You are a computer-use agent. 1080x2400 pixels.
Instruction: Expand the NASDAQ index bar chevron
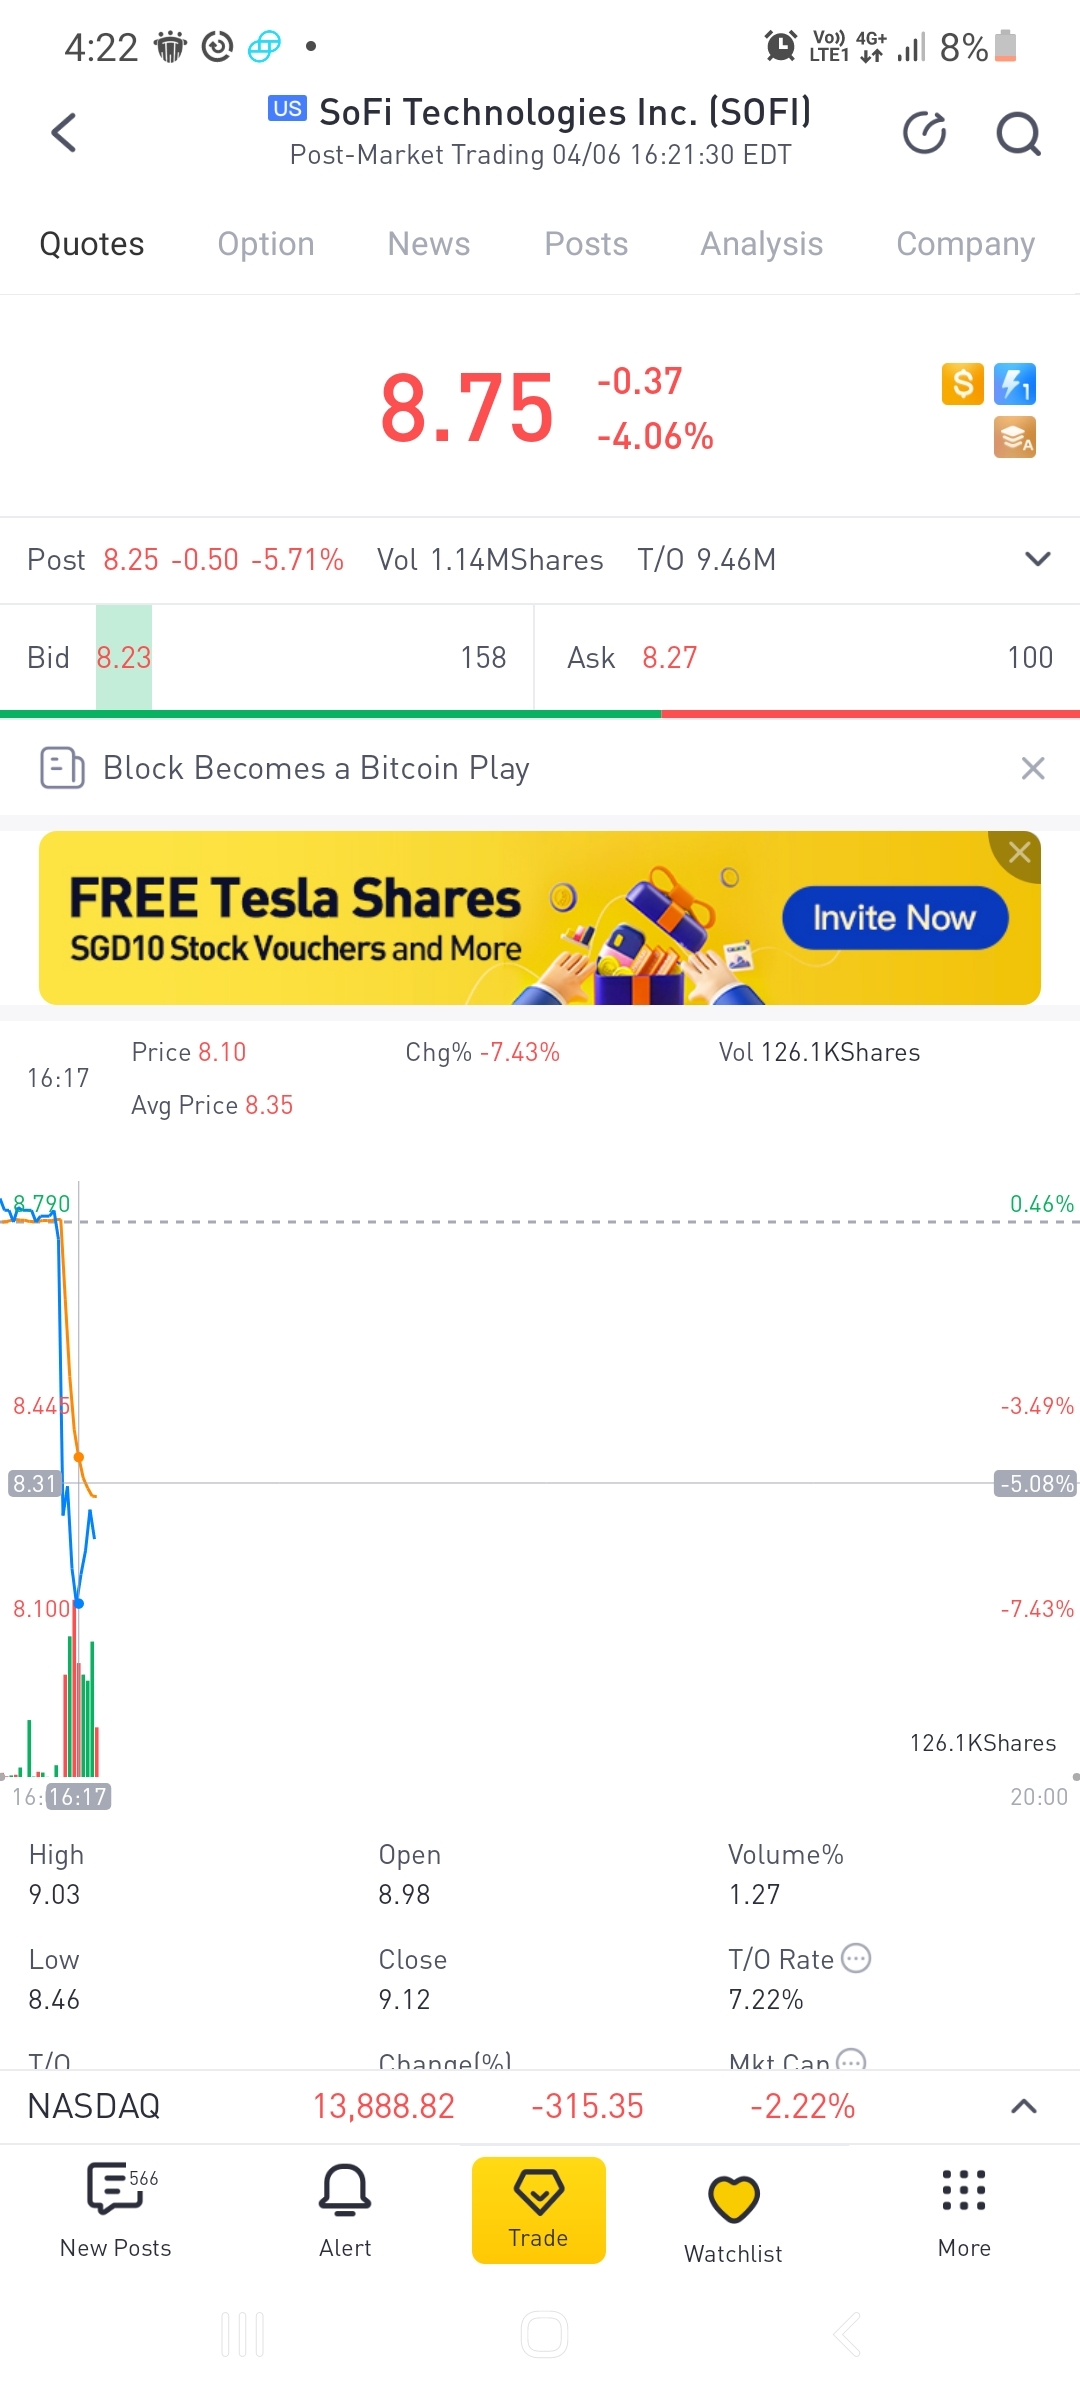click(1024, 2106)
